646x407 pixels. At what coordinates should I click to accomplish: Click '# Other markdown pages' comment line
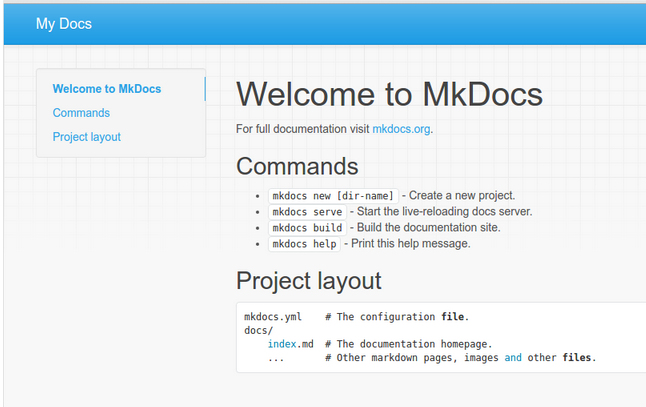(460, 358)
